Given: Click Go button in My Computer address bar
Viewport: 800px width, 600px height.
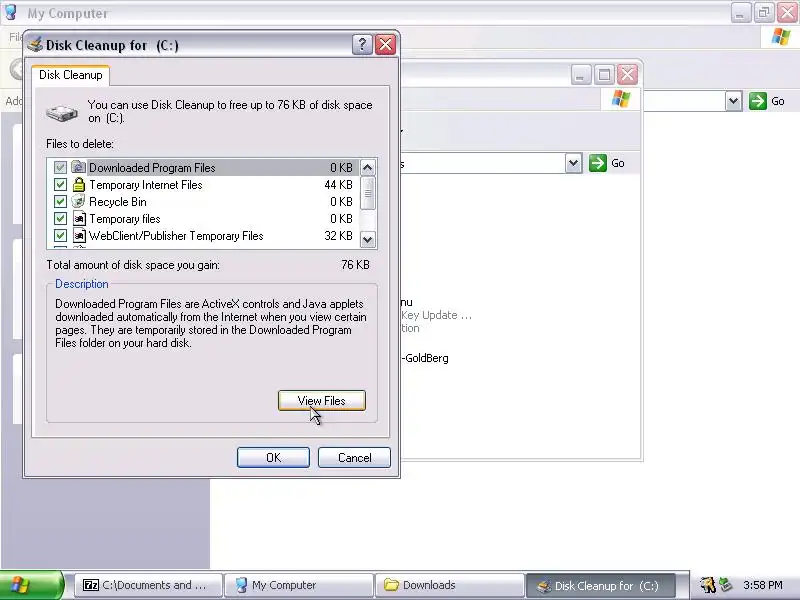Looking at the screenshot, I should (767, 101).
